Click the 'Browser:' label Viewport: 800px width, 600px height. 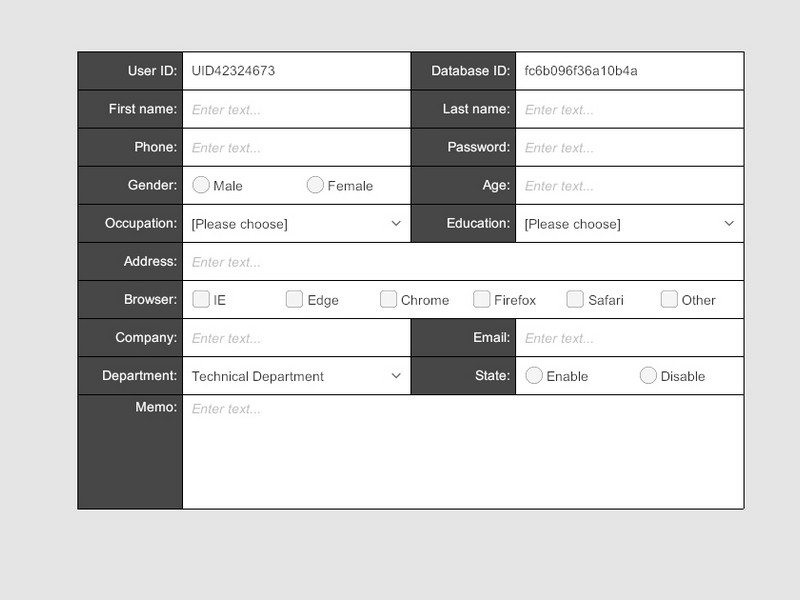pyautogui.click(x=150, y=299)
